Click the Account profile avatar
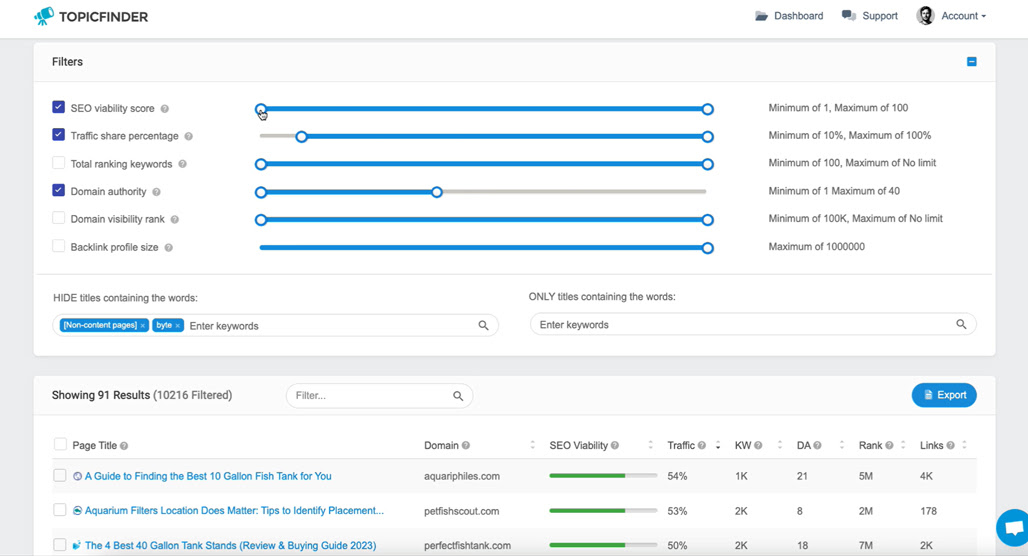 (x=925, y=16)
